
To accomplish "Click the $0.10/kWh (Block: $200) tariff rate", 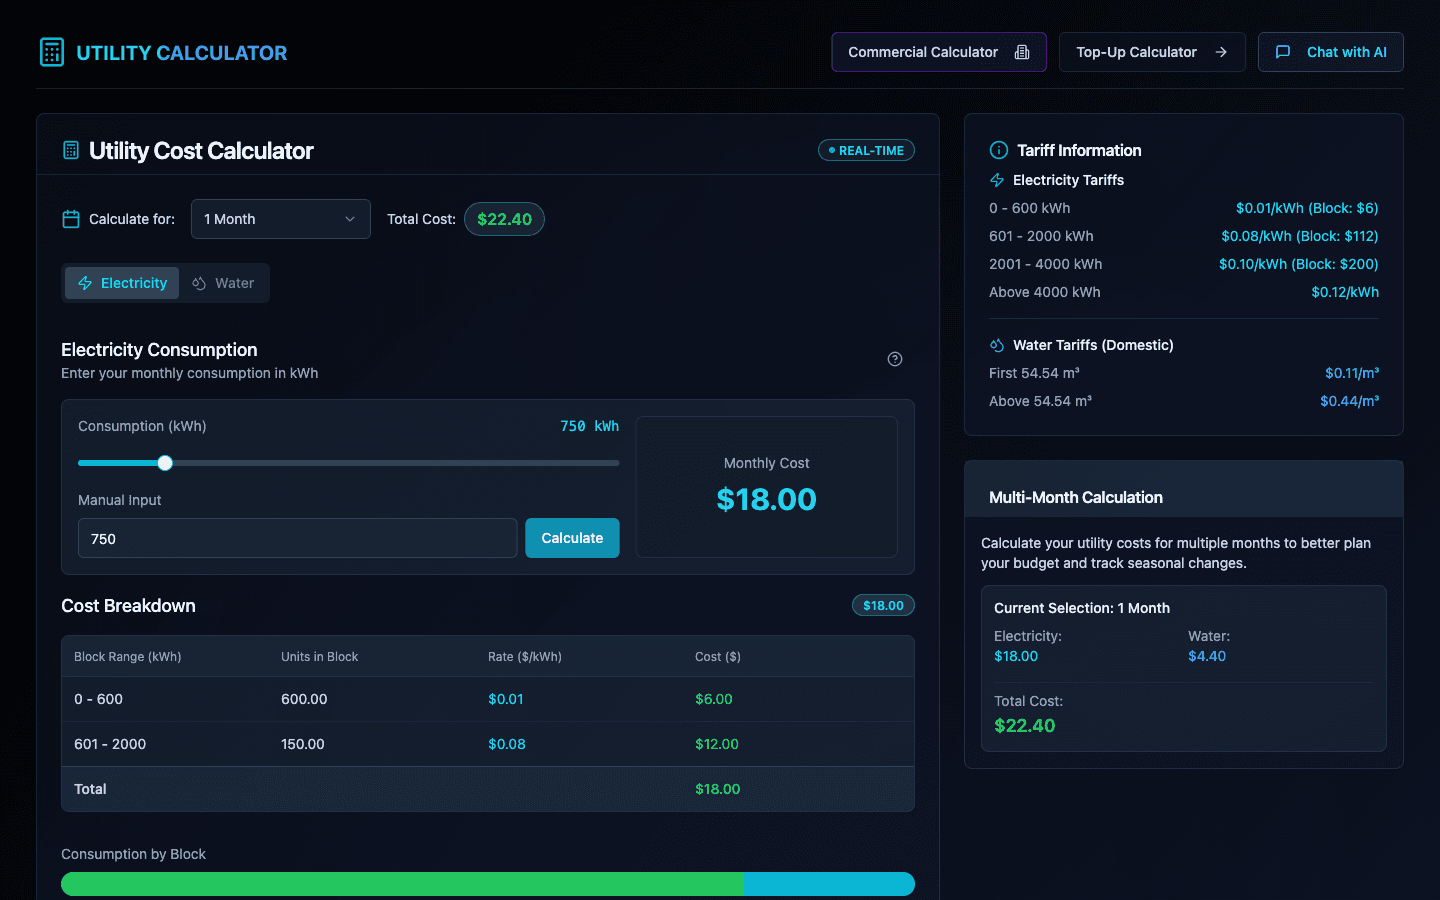I will [1299, 264].
